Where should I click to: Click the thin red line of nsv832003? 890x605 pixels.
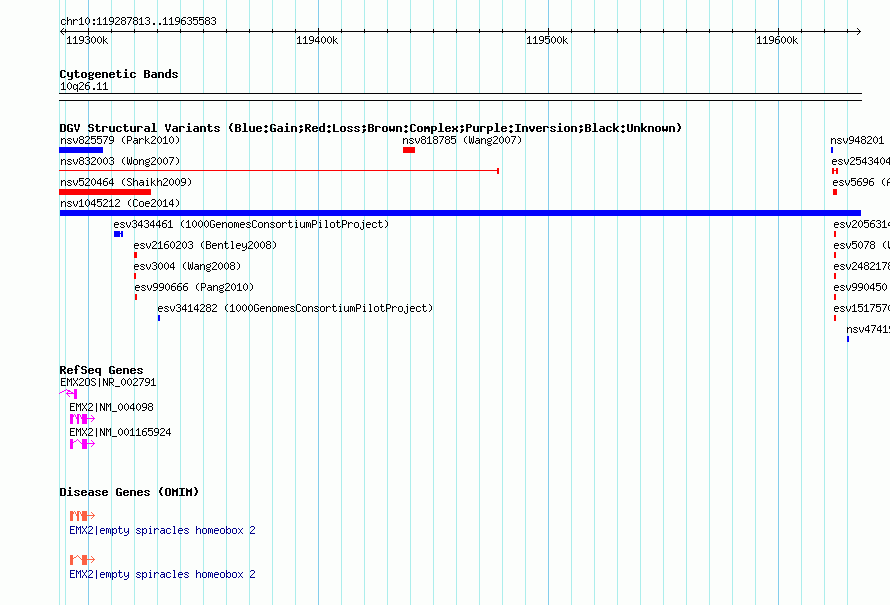pos(279,171)
